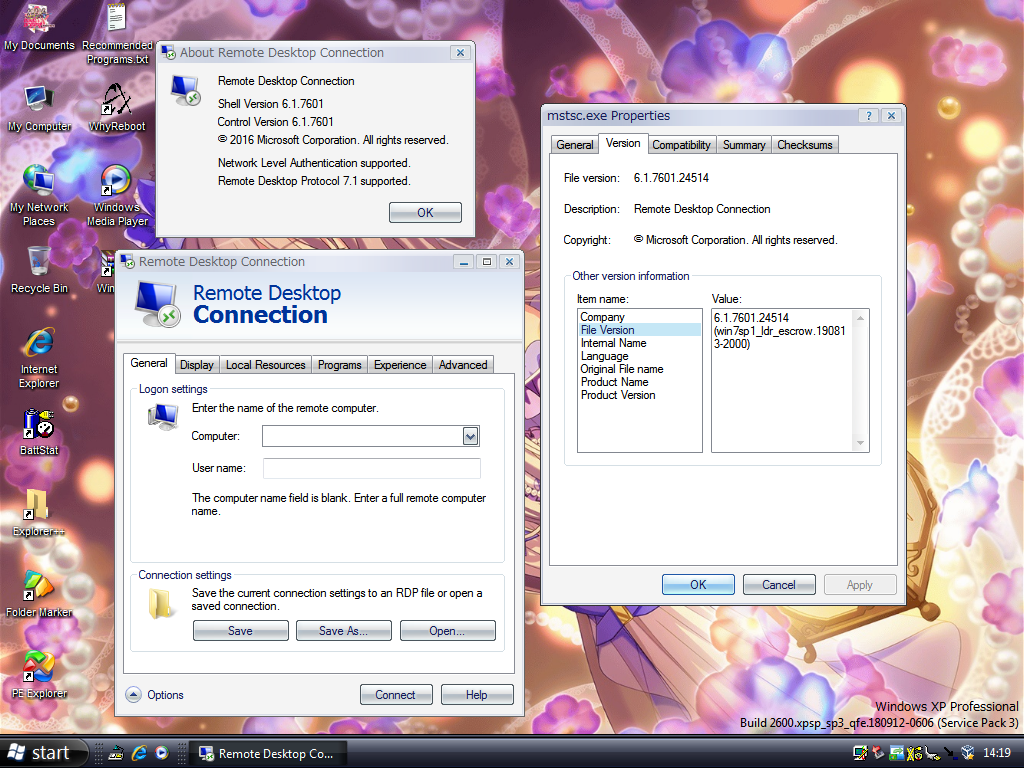The height and width of the screenshot is (768, 1024).
Task: Click OK in mstsc.exe Properties
Action: [x=698, y=584]
